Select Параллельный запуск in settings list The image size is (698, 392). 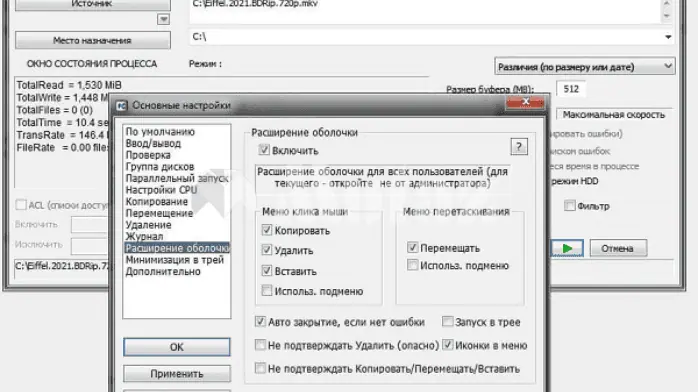click(x=177, y=178)
